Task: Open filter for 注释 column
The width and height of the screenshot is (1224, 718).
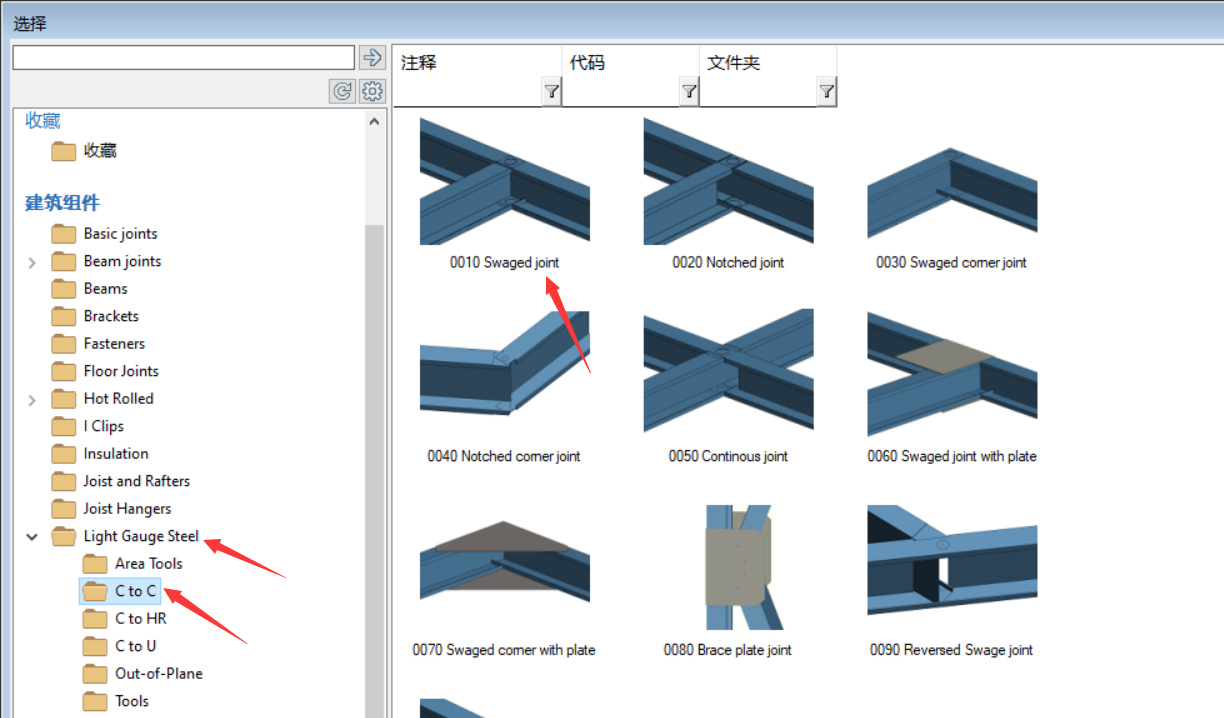Action: pos(551,92)
